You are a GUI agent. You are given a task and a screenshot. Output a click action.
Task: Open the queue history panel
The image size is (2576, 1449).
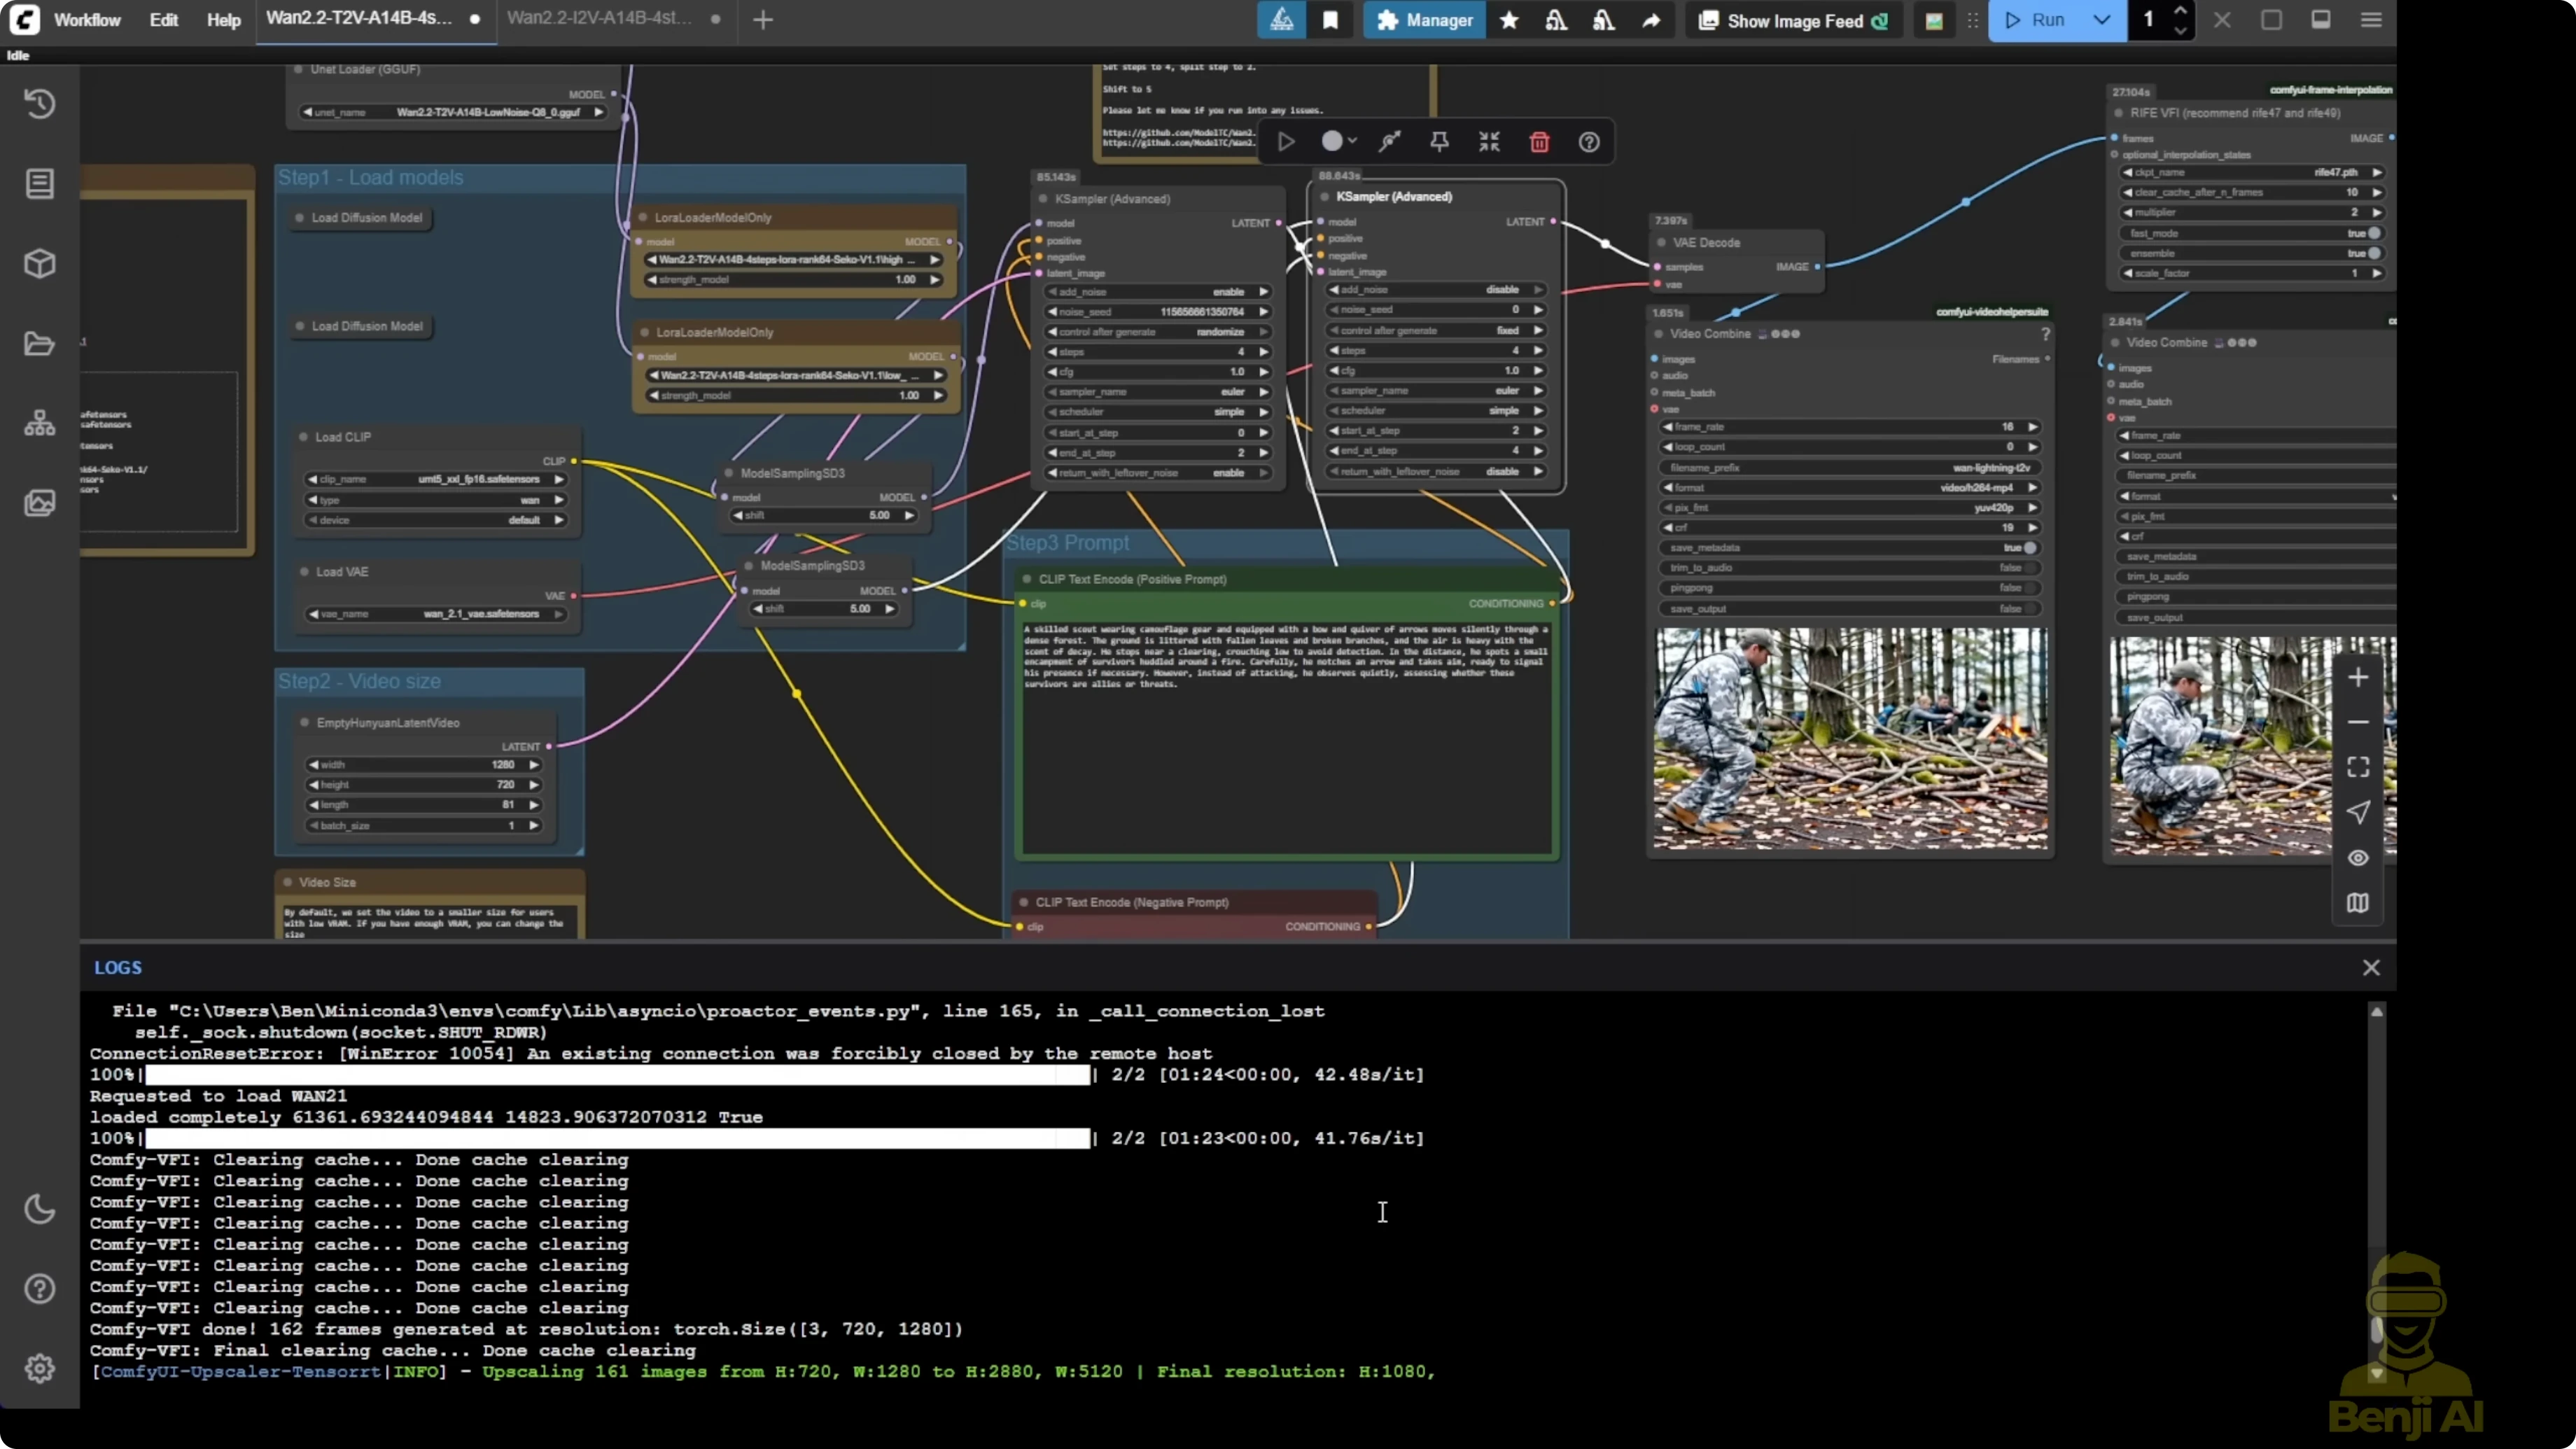point(40,103)
